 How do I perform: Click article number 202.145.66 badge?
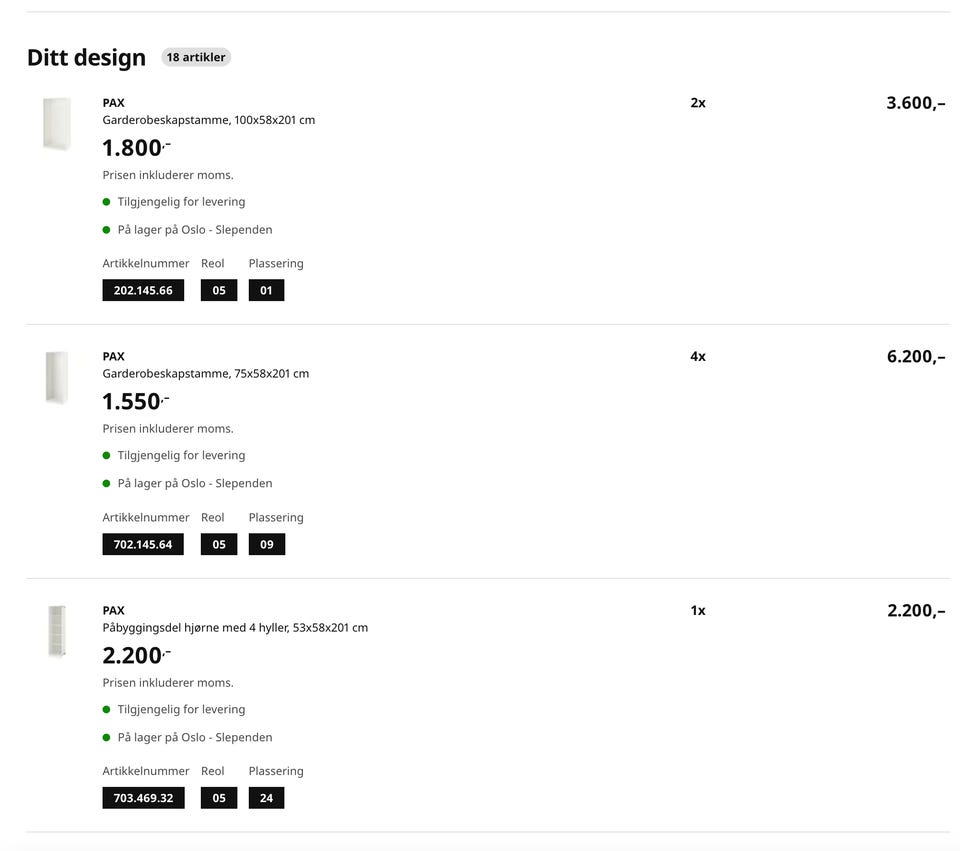click(143, 291)
